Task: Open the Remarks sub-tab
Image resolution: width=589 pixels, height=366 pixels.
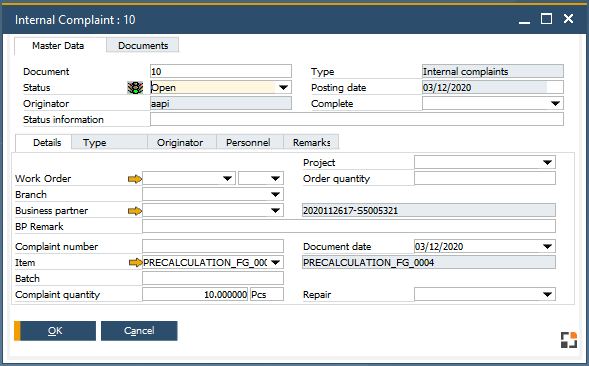Action: (311, 143)
